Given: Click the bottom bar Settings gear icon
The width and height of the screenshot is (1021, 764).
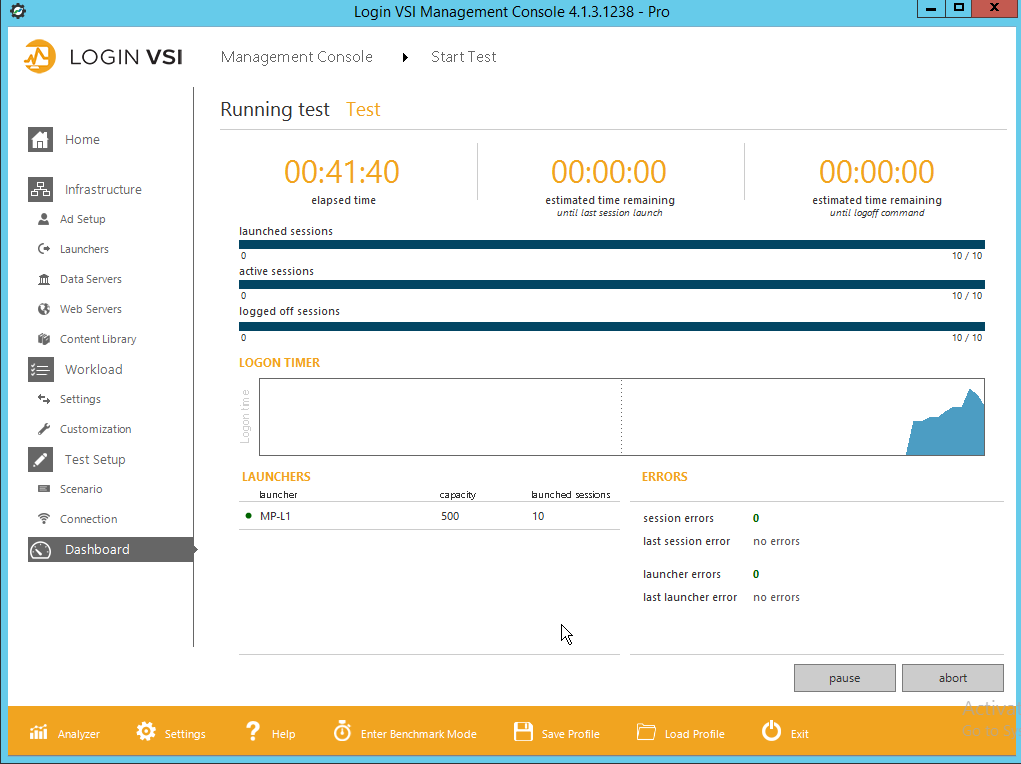Looking at the screenshot, I should [146, 731].
